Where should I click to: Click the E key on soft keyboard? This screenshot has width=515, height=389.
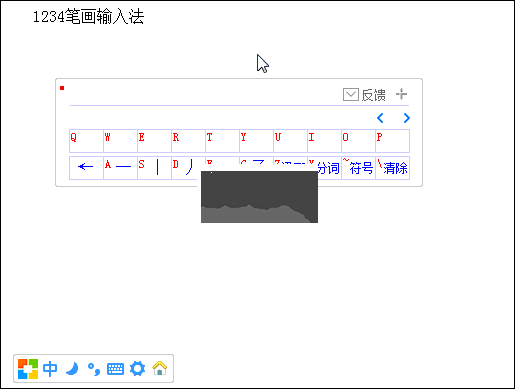[155, 141]
